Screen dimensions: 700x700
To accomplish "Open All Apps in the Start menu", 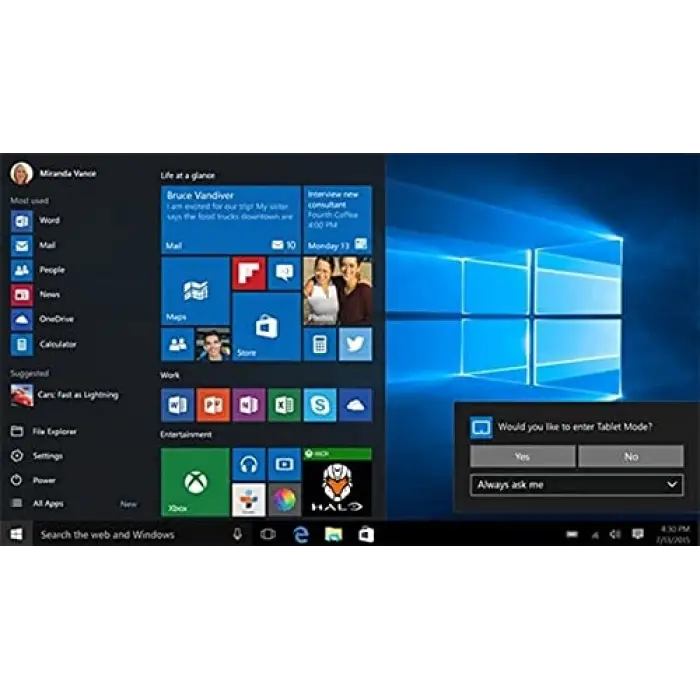I will pyautogui.click(x=38, y=504).
